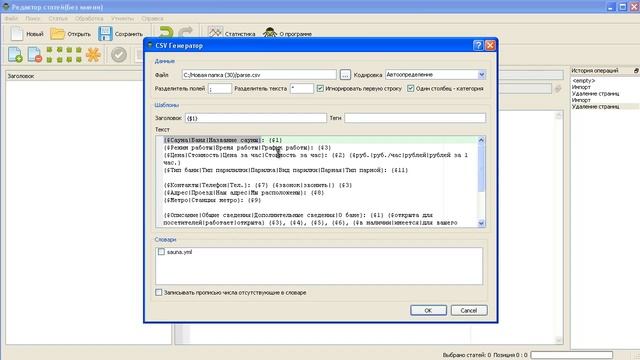The width and height of the screenshot is (640, 360).
Task: Click the Тип бани template line
Action: coord(286,170)
